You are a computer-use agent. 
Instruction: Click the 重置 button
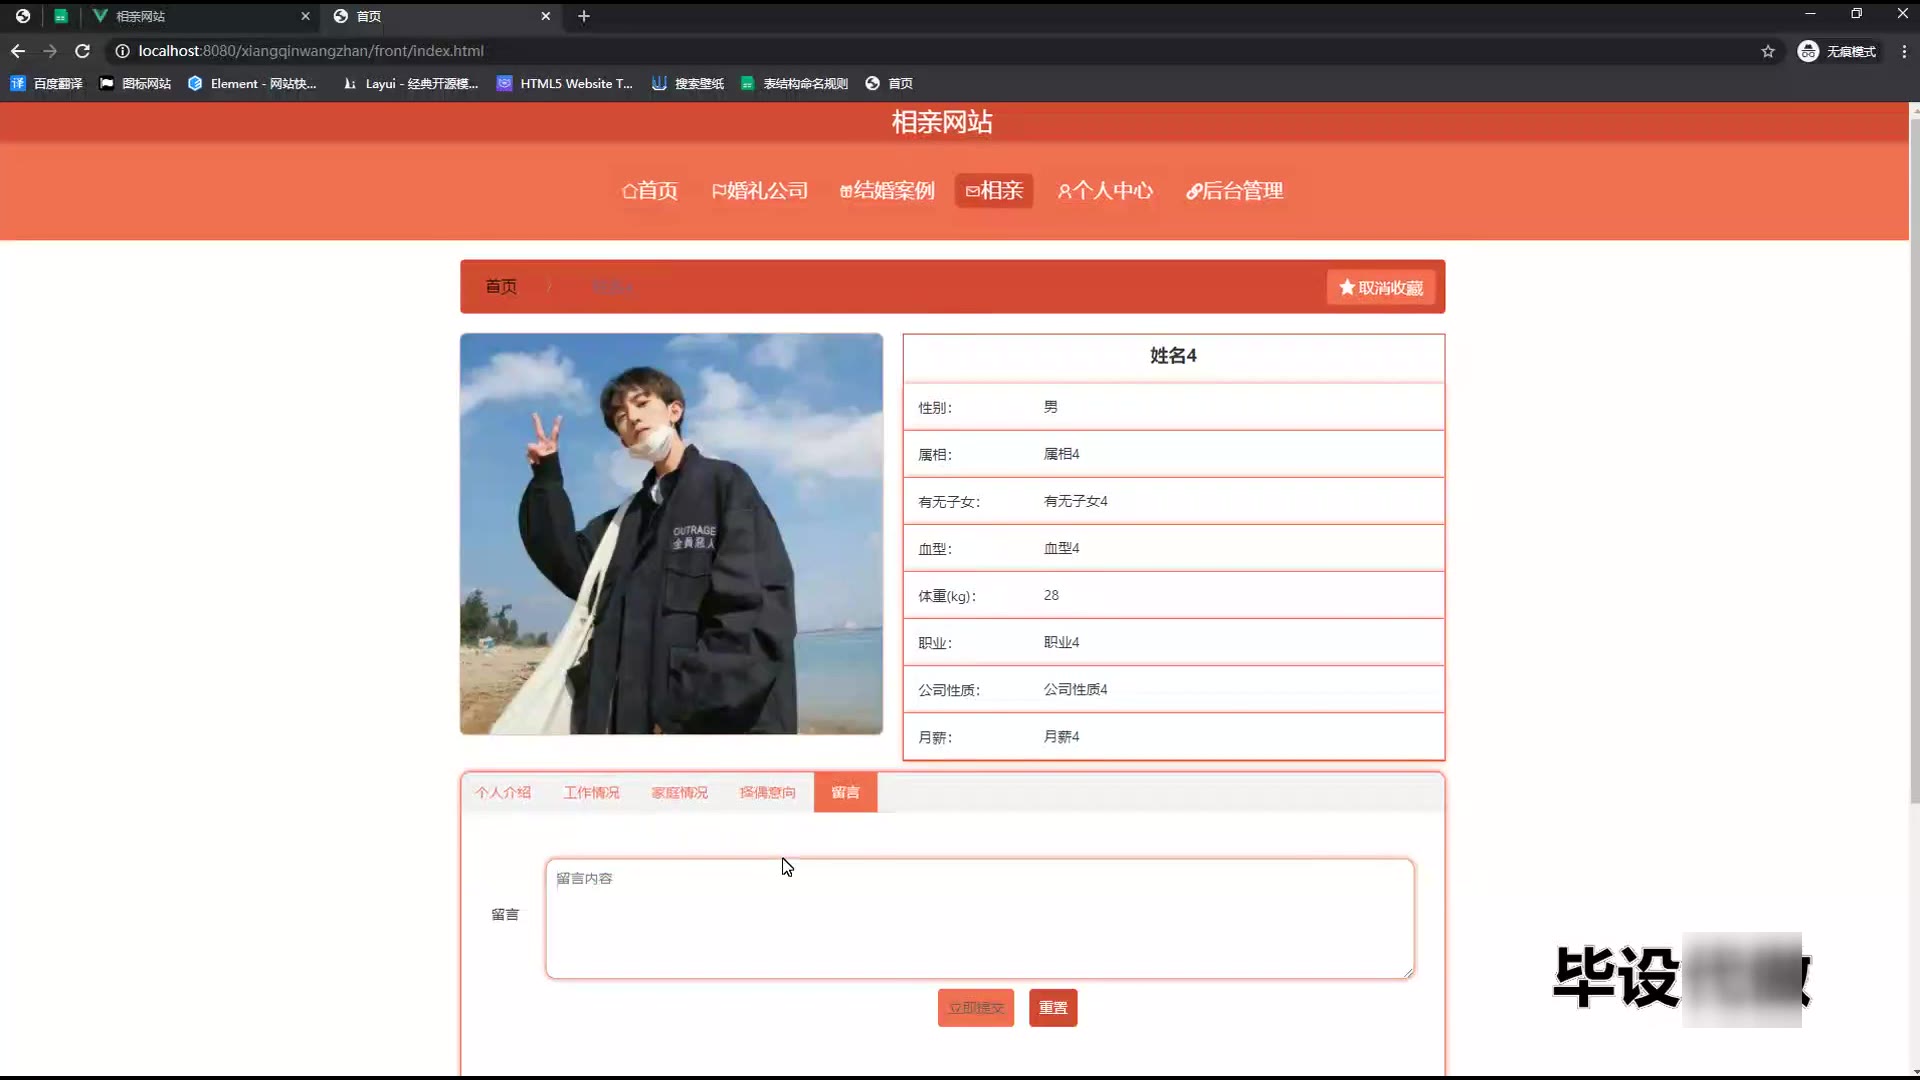[1053, 1008]
